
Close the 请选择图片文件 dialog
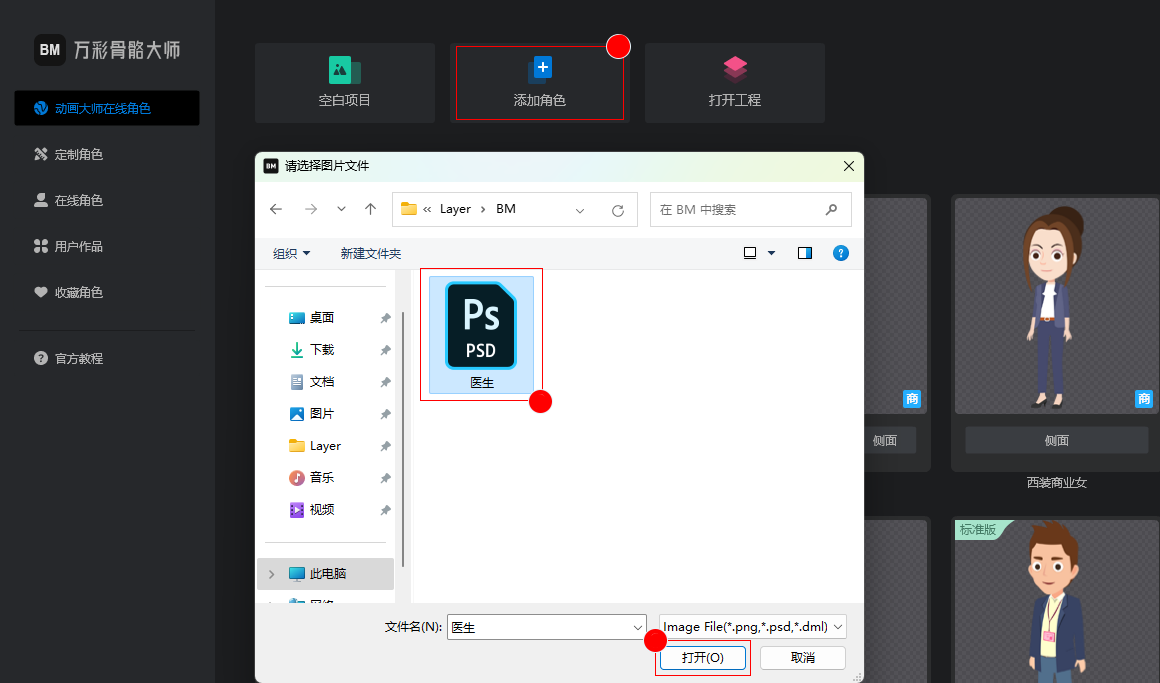[x=849, y=166]
